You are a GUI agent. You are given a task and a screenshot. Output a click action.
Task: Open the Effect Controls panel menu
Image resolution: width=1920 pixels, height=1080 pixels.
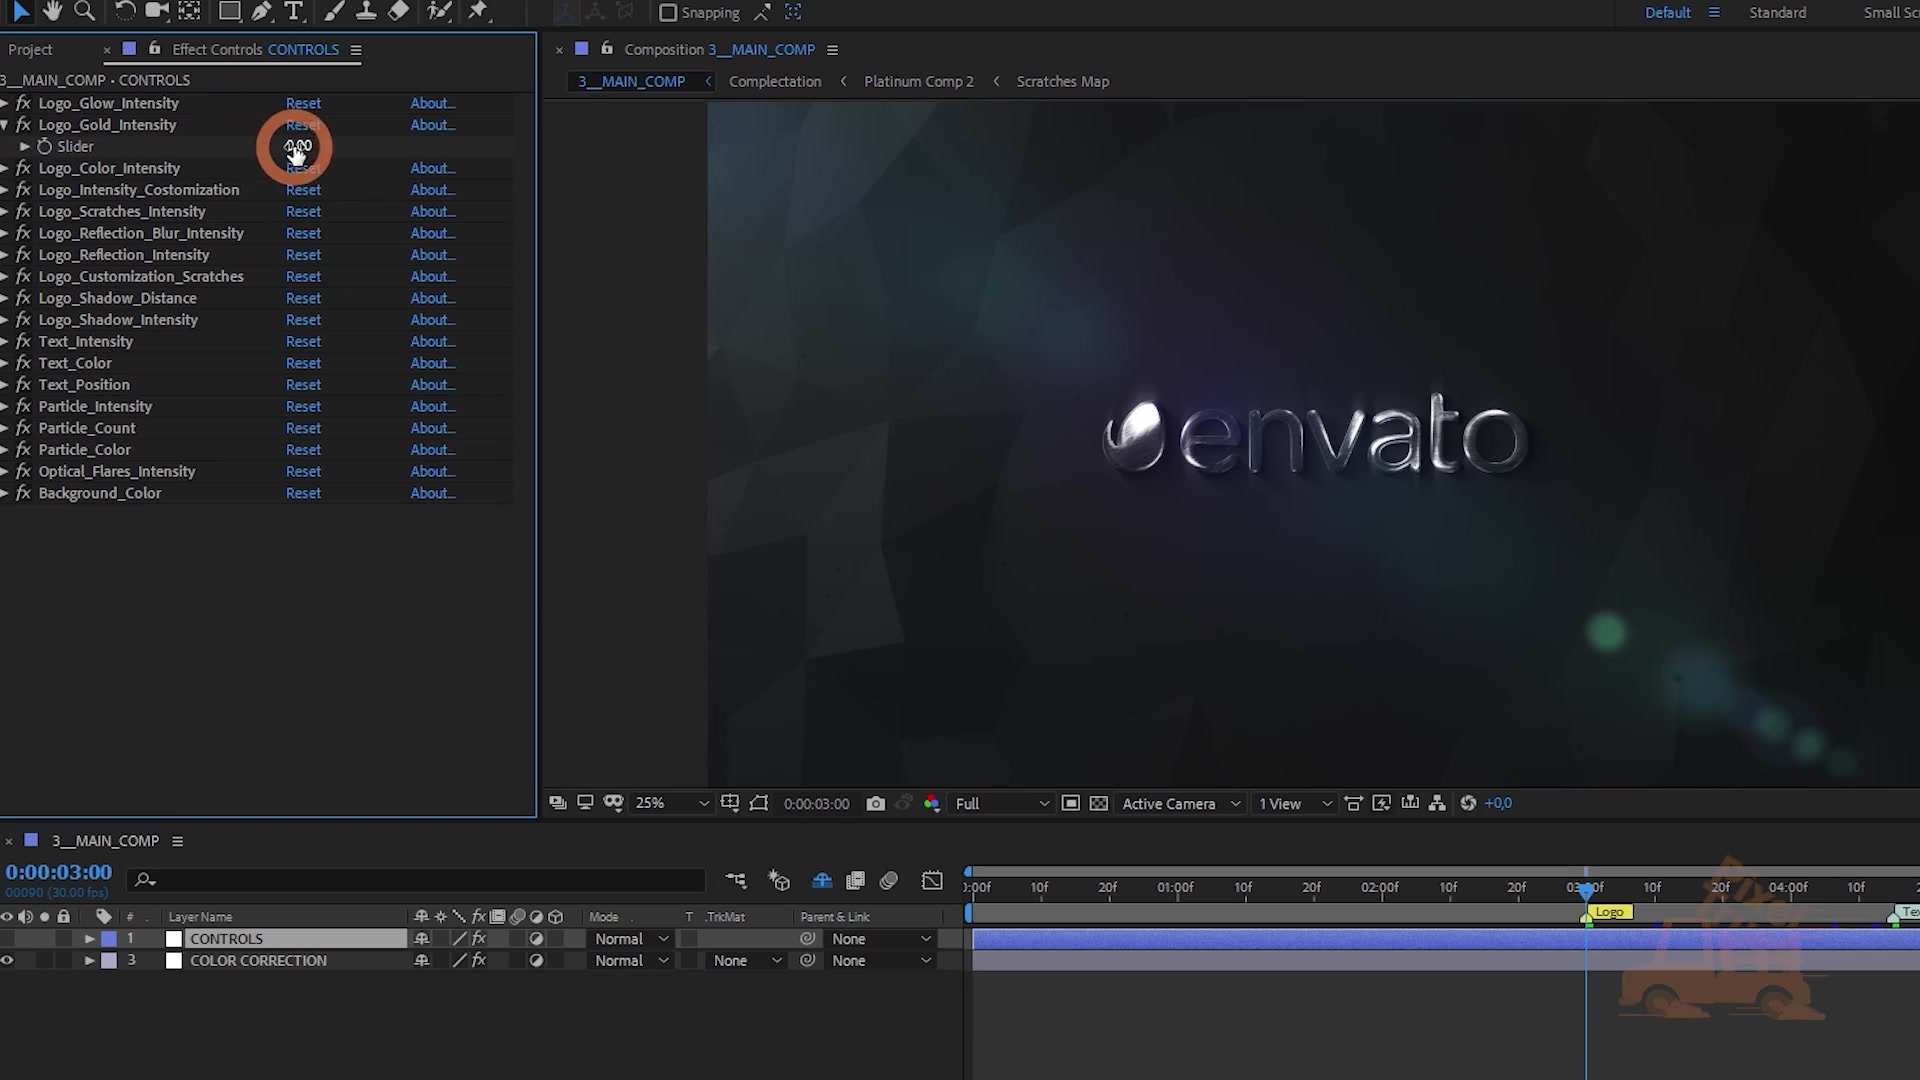pos(355,49)
